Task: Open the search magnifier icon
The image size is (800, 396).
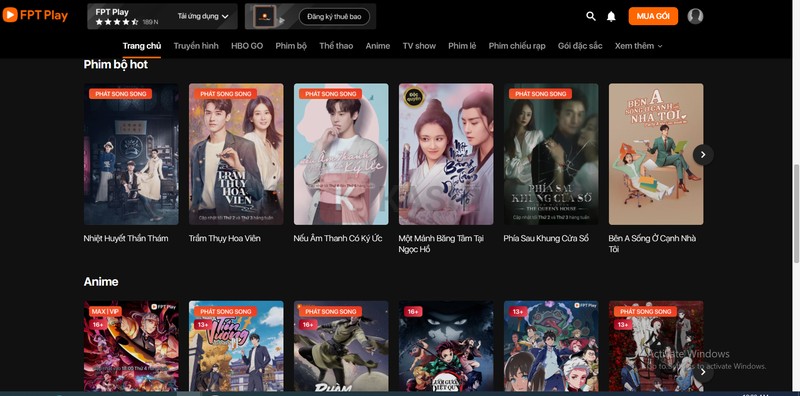Action: tap(591, 16)
